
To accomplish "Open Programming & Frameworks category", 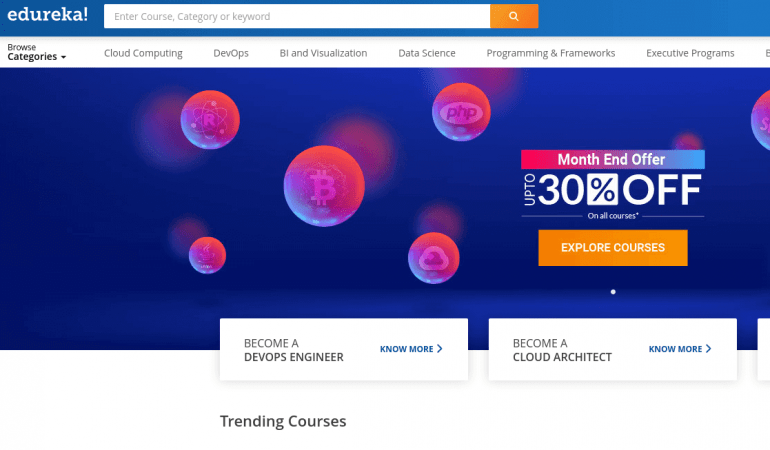I will click(550, 53).
